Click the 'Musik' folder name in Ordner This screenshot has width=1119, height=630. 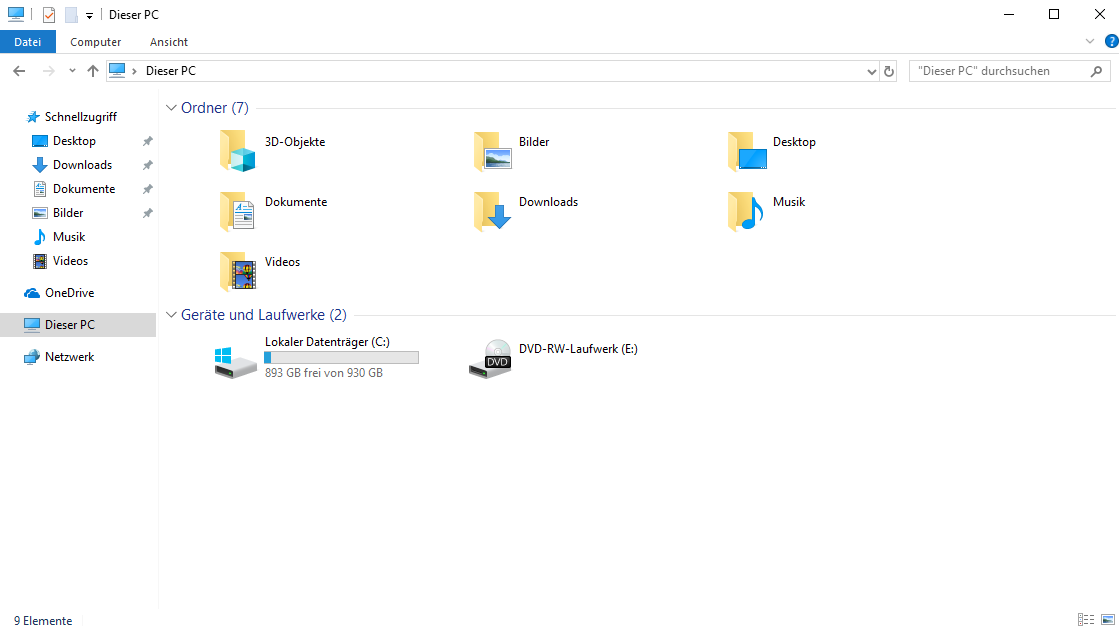(x=789, y=202)
